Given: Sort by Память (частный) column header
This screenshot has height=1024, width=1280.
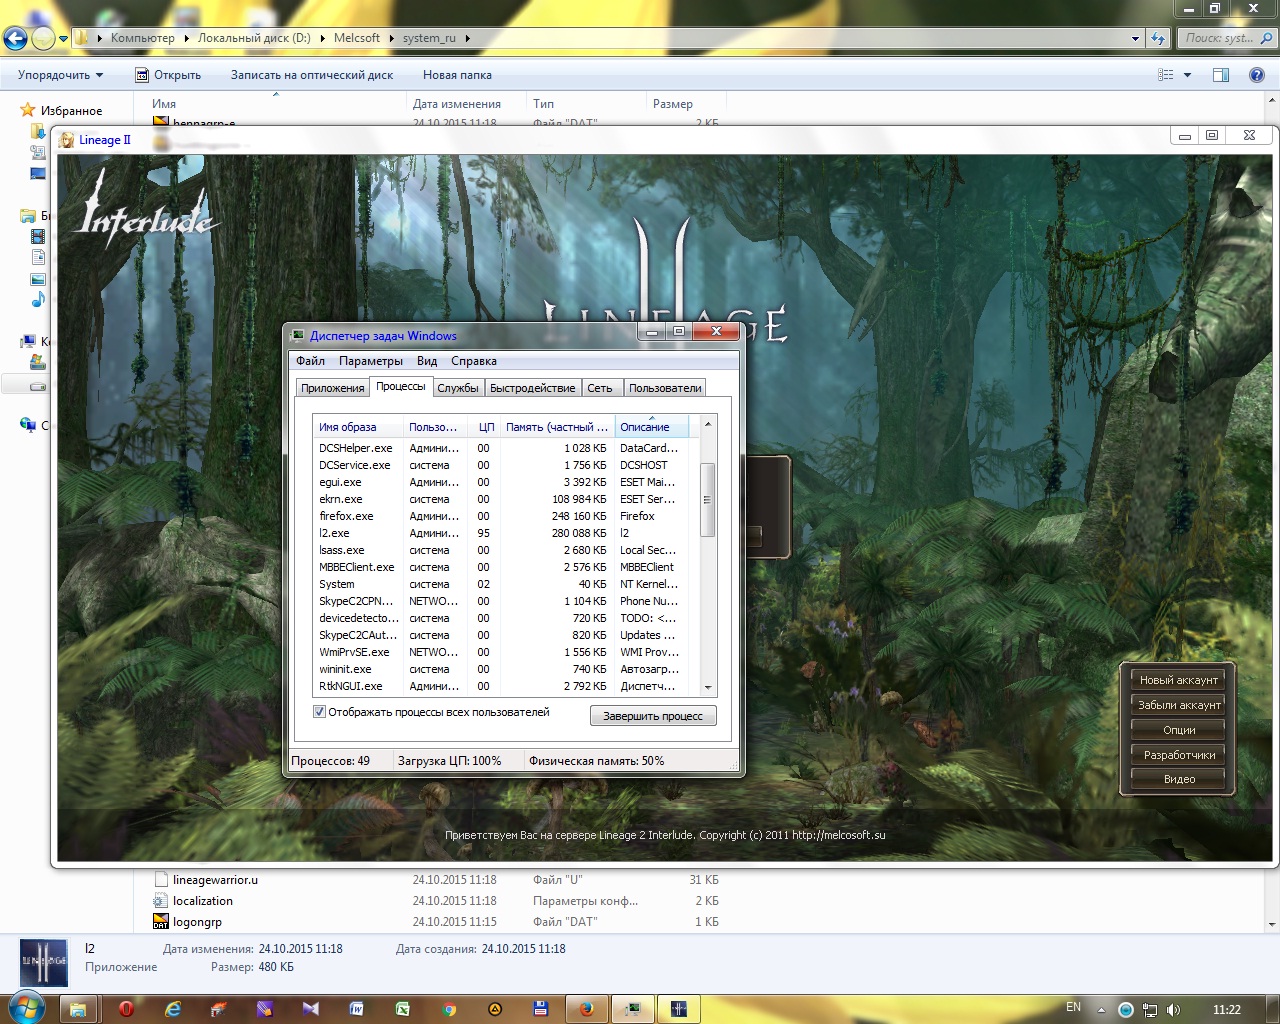Looking at the screenshot, I should [557, 427].
